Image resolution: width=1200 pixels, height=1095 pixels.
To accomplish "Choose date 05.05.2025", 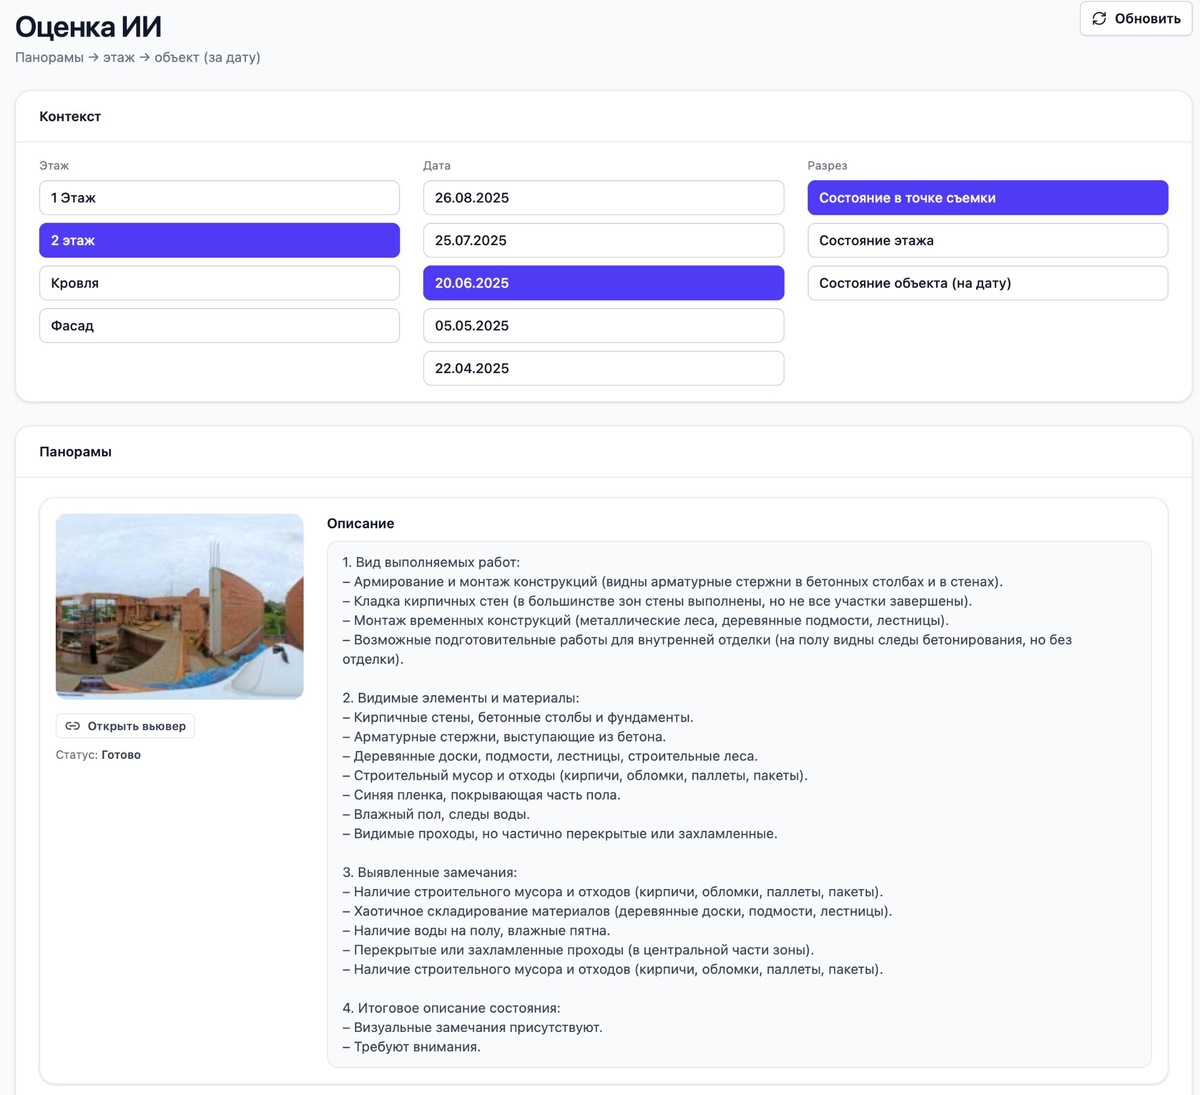I will coord(603,326).
